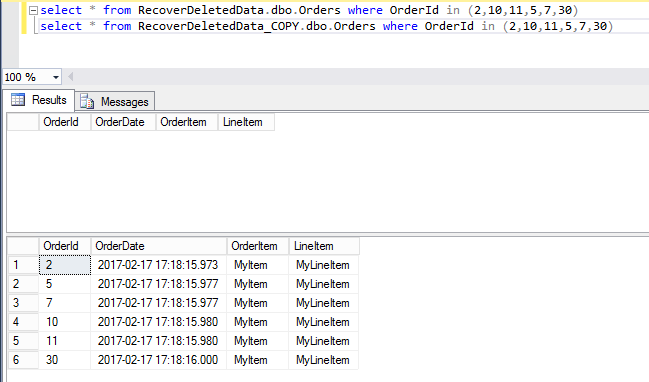This screenshot has height=382, width=649.
Task: Select OrderDate column header in bottom grid
Action: point(159,246)
